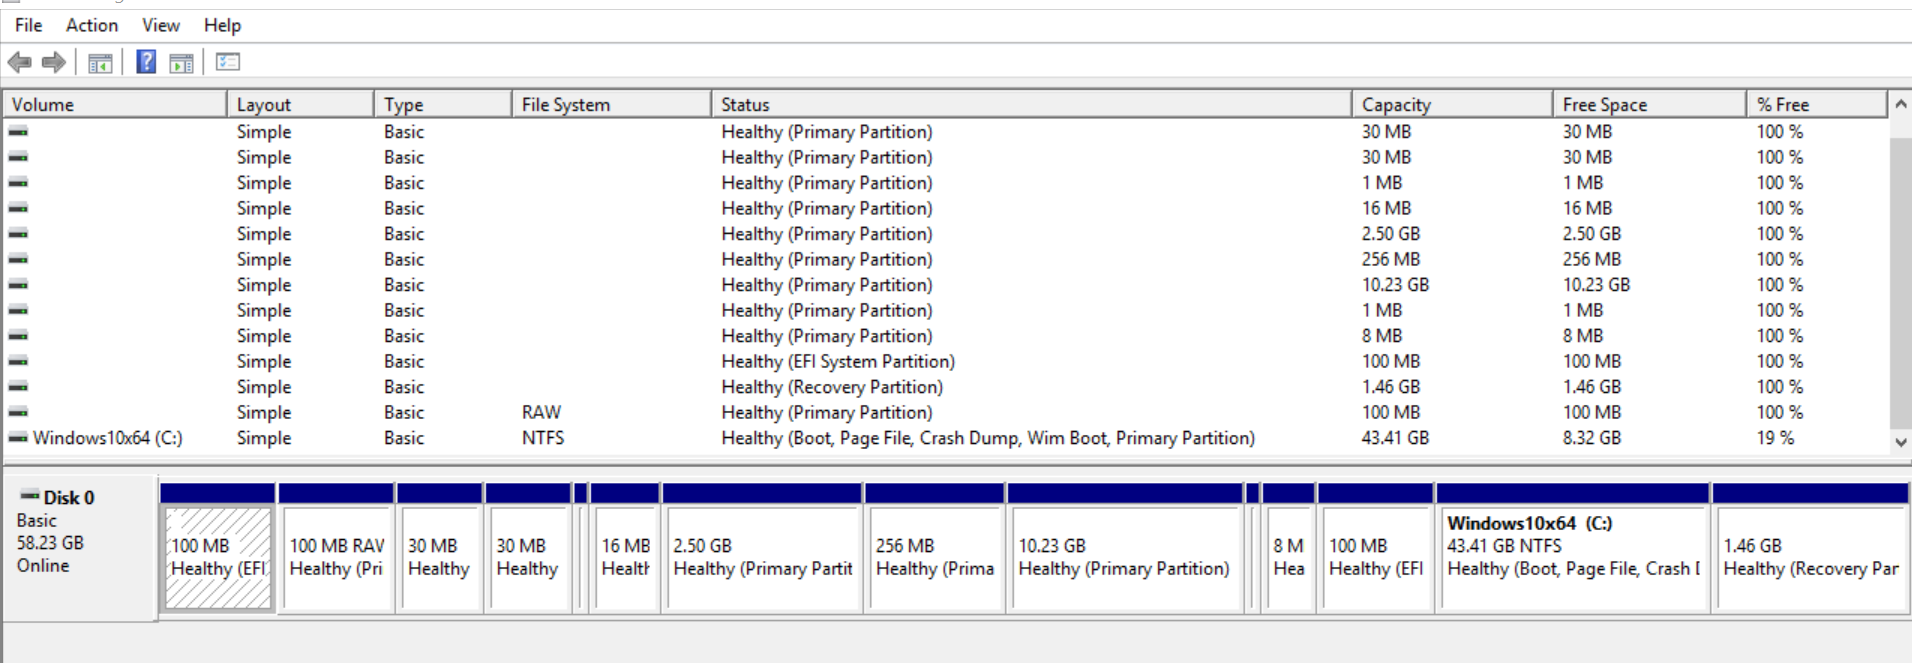The image size is (1912, 663).
Task: Click the volume list scrollbar down arrow
Action: (1900, 441)
